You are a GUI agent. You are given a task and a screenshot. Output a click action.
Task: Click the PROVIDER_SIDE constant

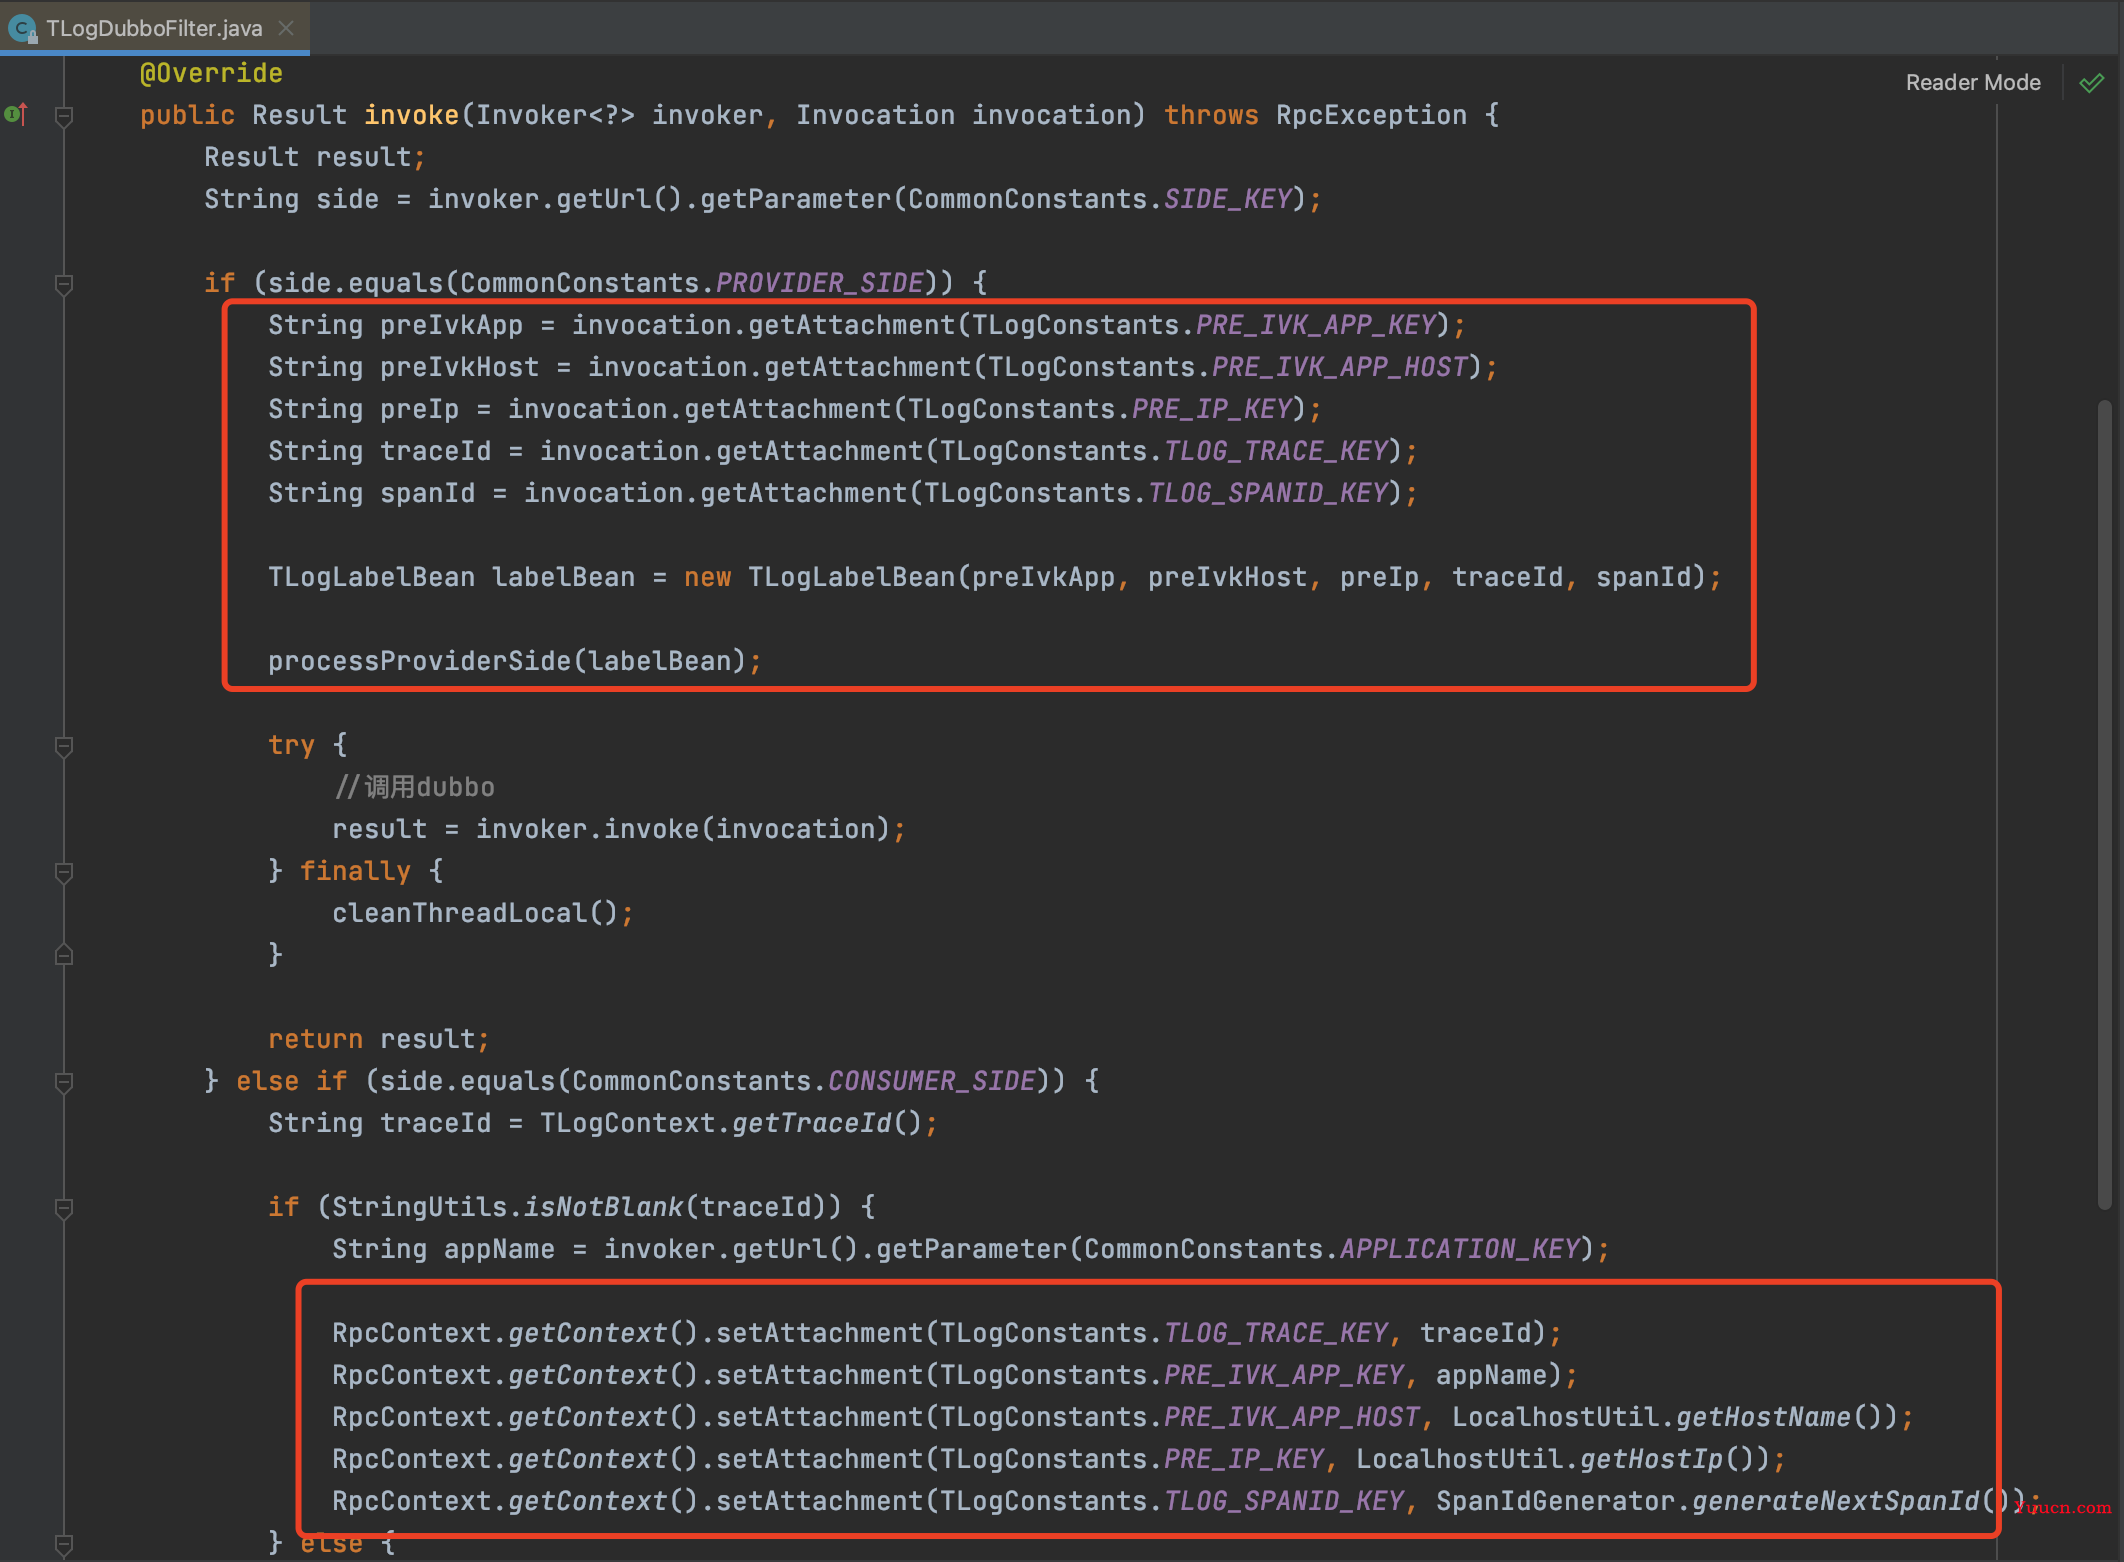point(819,283)
